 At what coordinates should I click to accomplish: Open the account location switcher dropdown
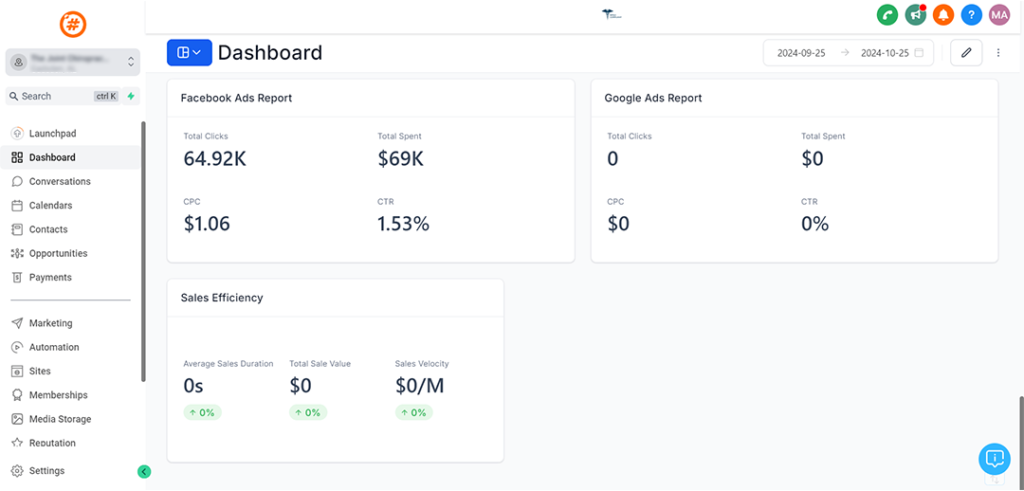click(x=72, y=62)
